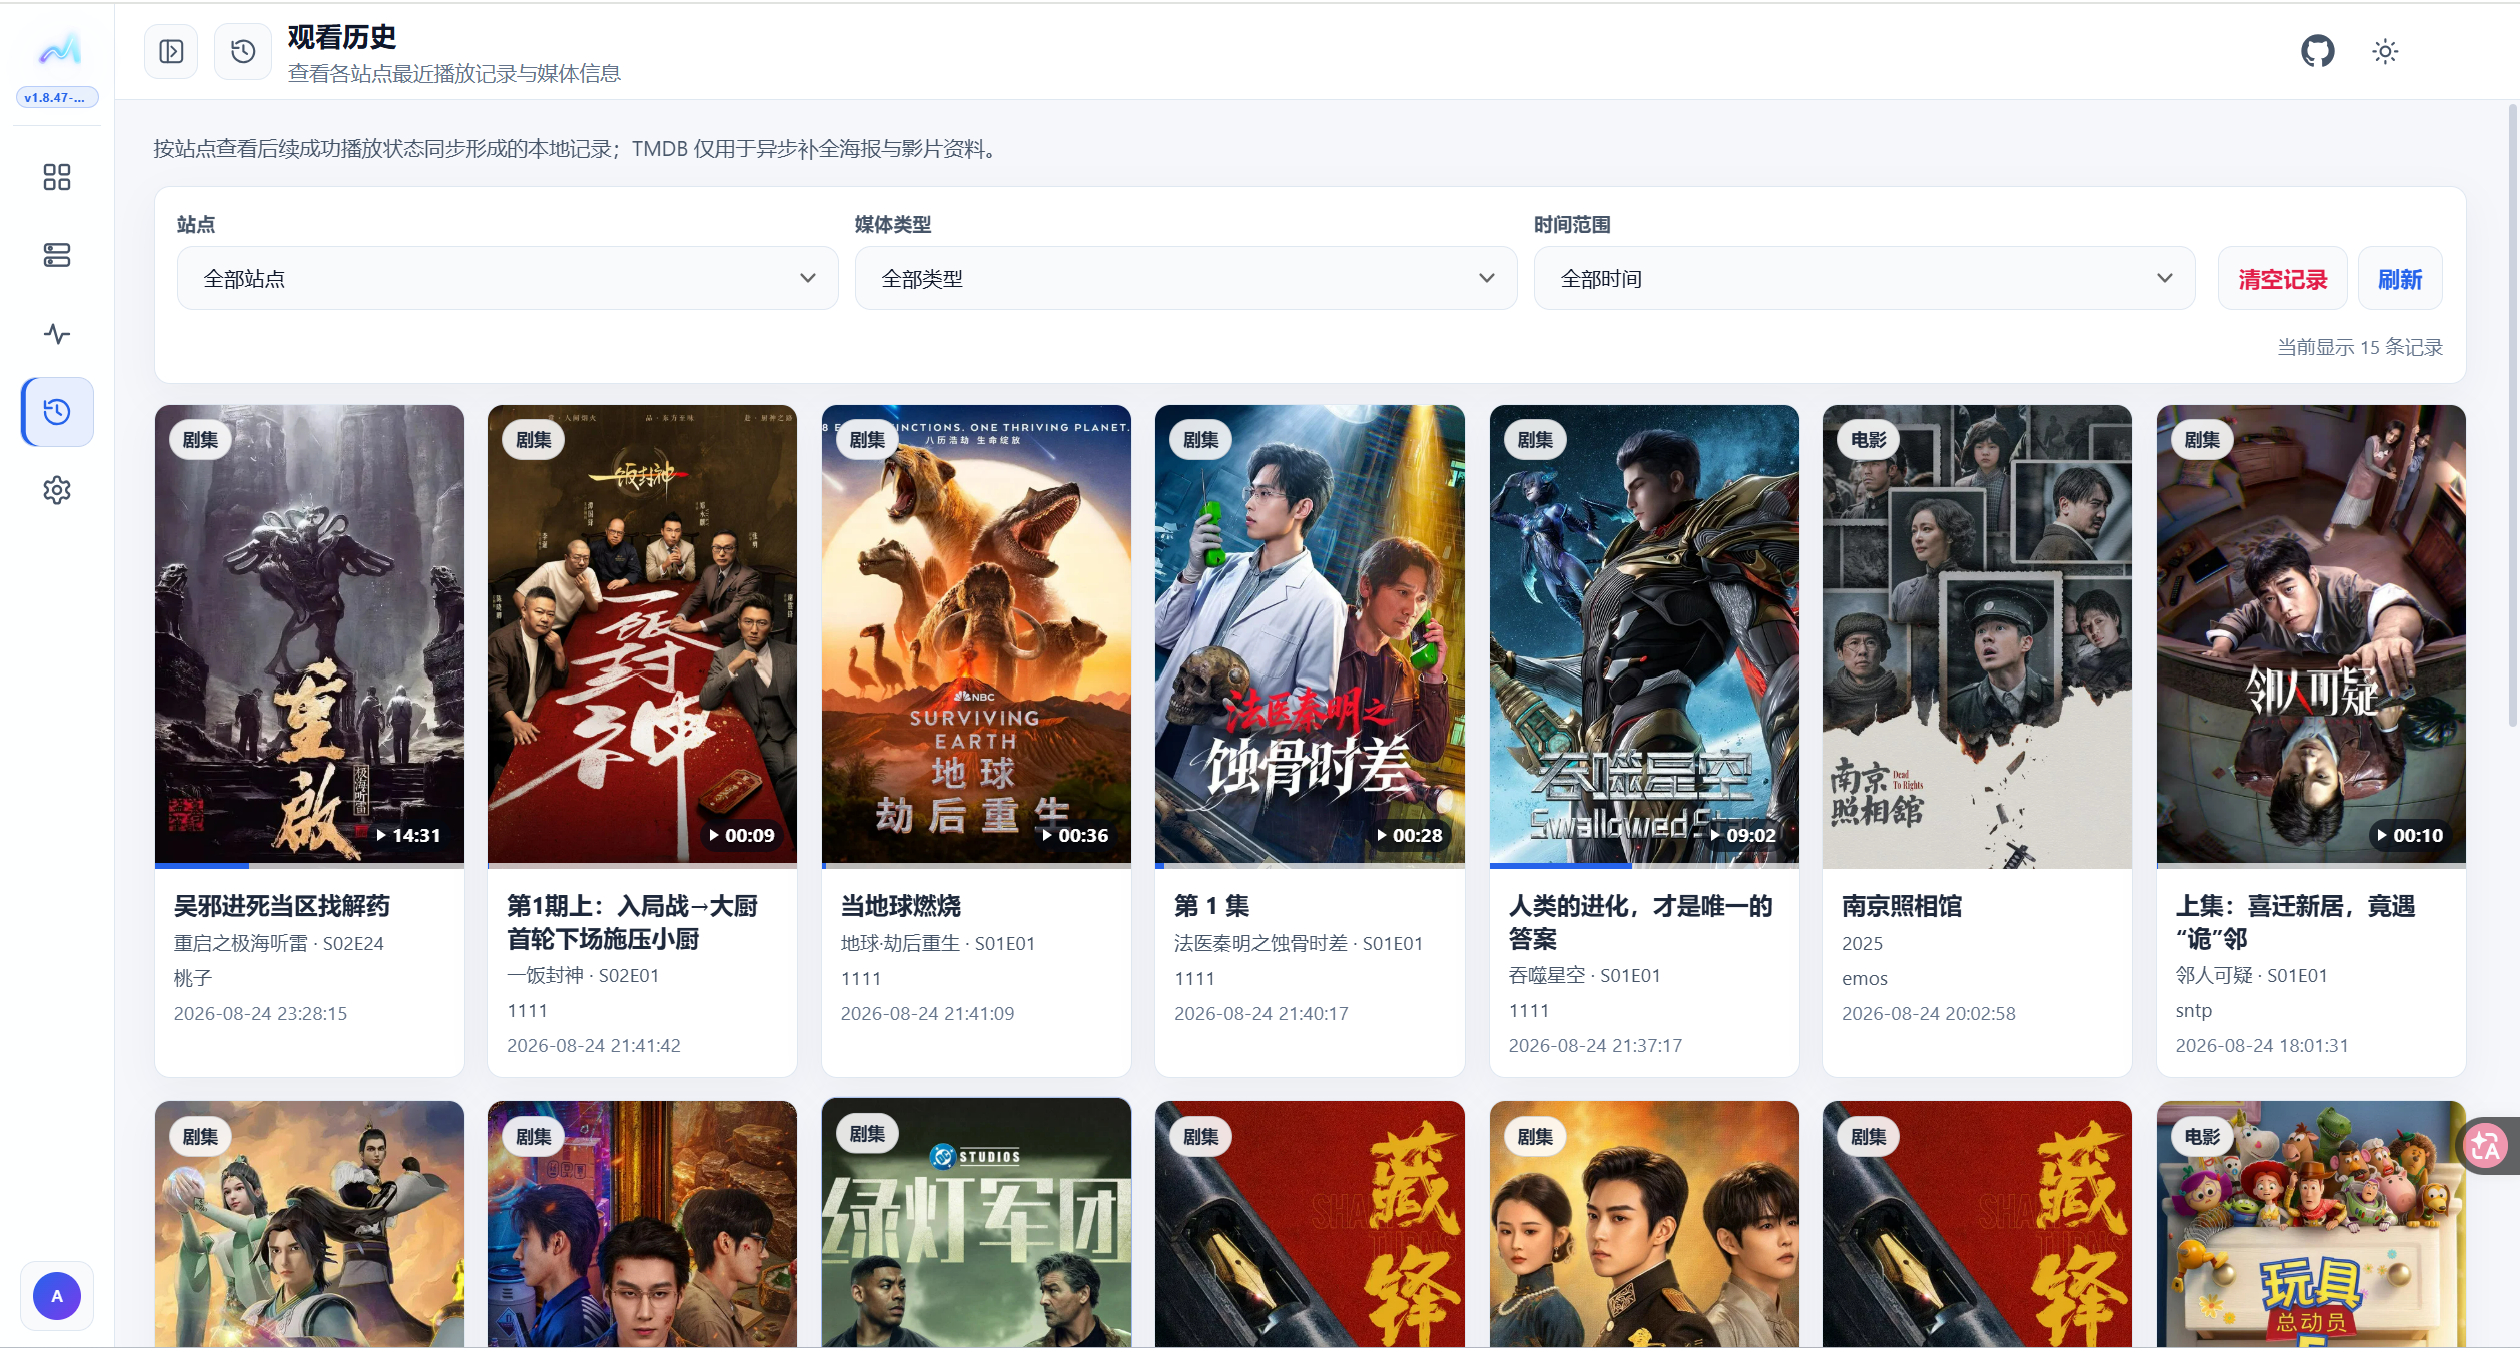The height and width of the screenshot is (1348, 2520).
Task: Click the 电影 tag on 南京照相馆 poster
Action: point(1868,440)
